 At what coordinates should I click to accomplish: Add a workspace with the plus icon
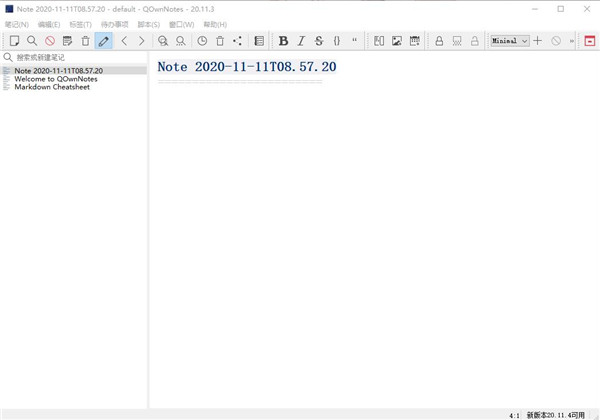(538, 41)
